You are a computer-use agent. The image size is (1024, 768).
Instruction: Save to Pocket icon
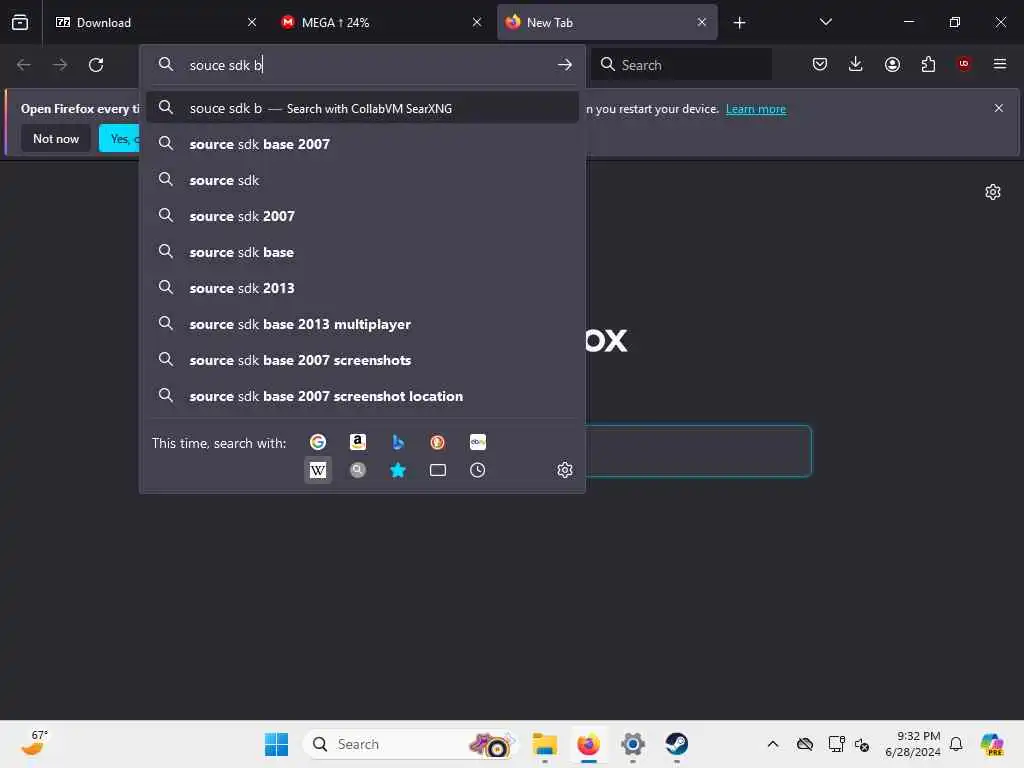coord(820,64)
